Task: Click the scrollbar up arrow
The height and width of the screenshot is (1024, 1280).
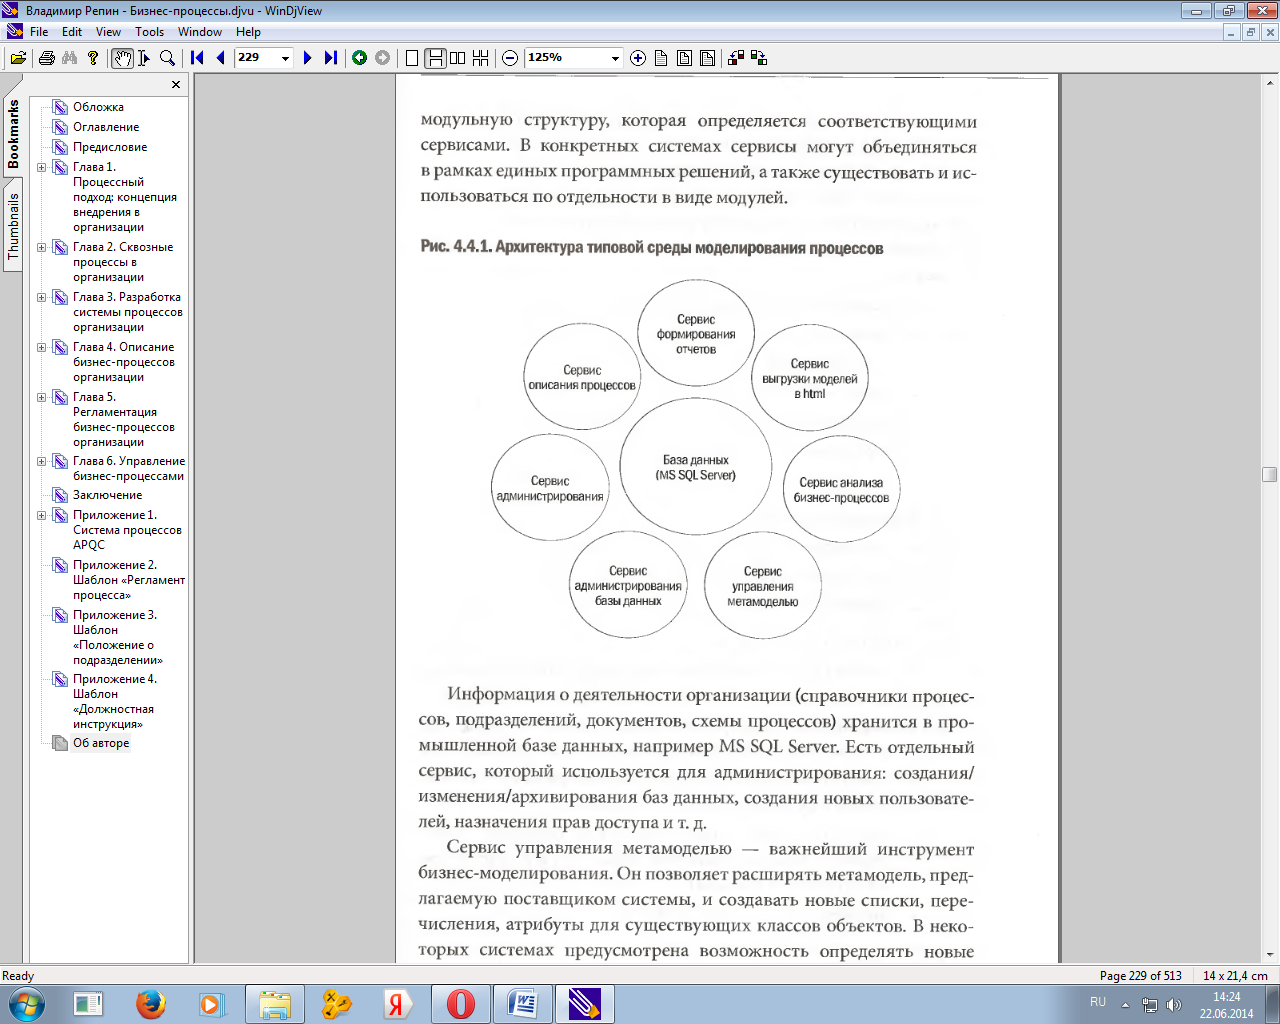Action: (1270, 82)
